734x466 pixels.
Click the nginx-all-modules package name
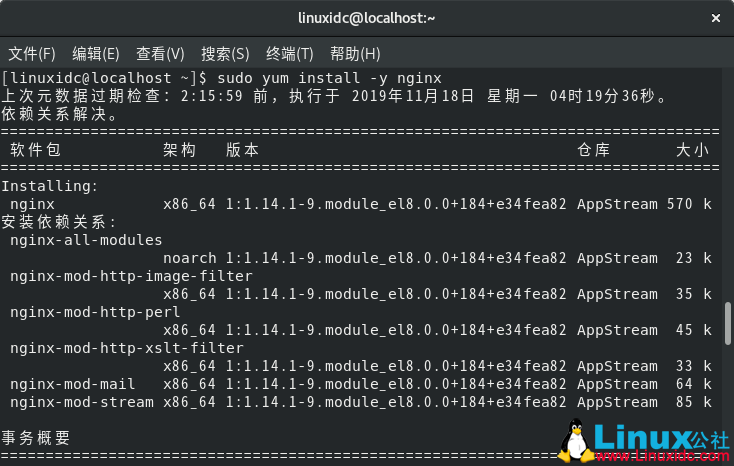pyautogui.click(x=86, y=240)
